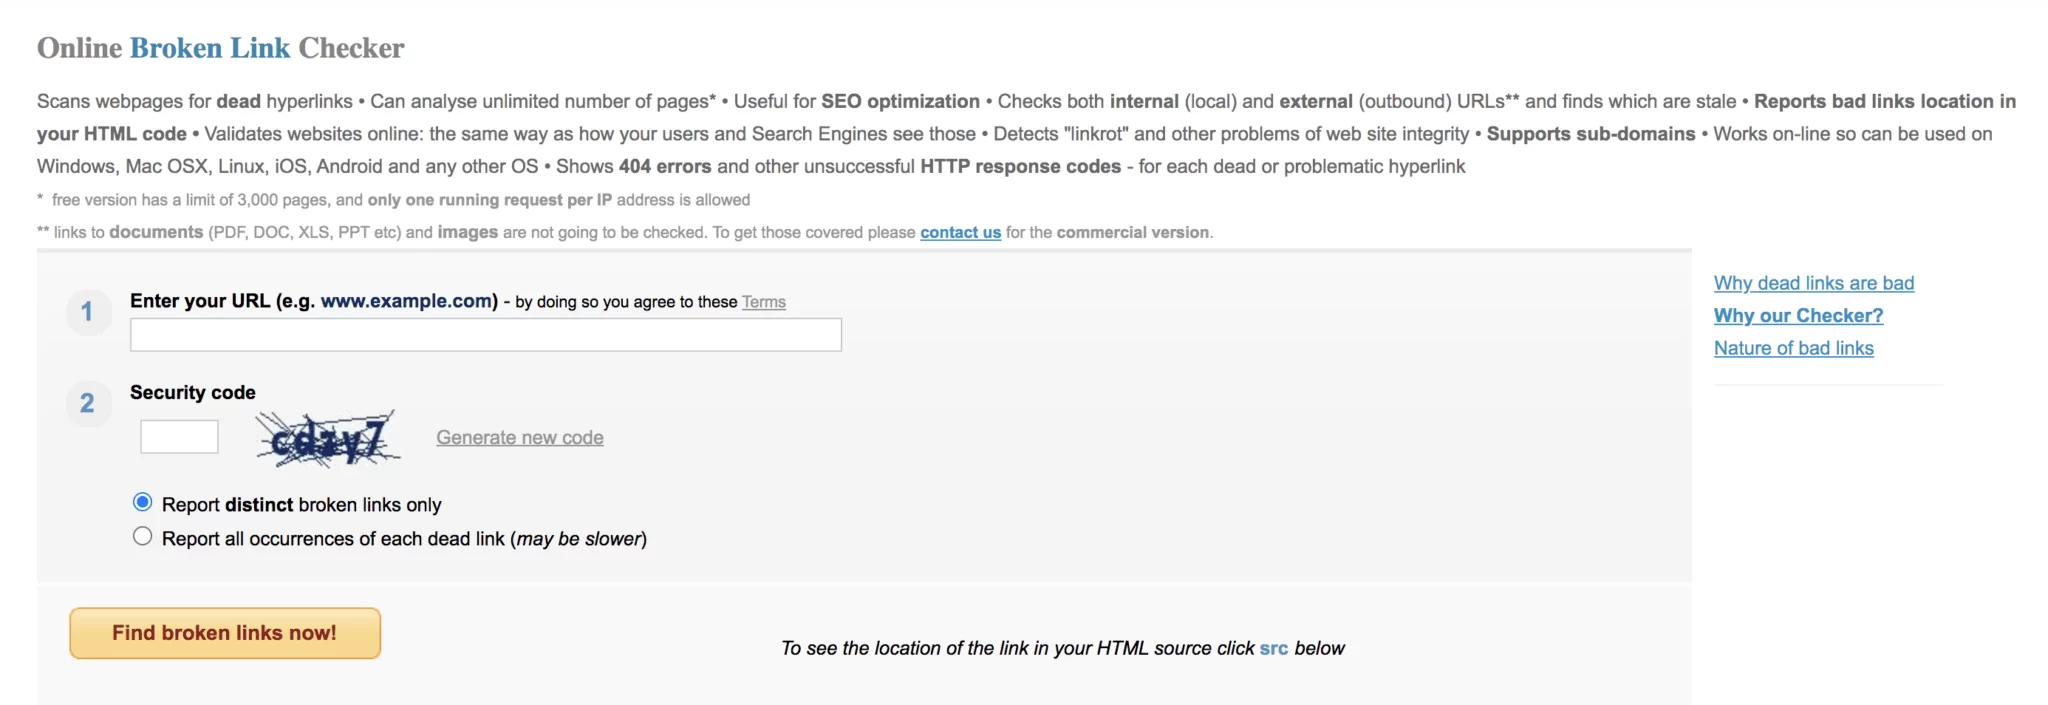Select the 'Report all occurrences of each dead link' option
This screenshot has height=705, width=2048.
click(143, 536)
